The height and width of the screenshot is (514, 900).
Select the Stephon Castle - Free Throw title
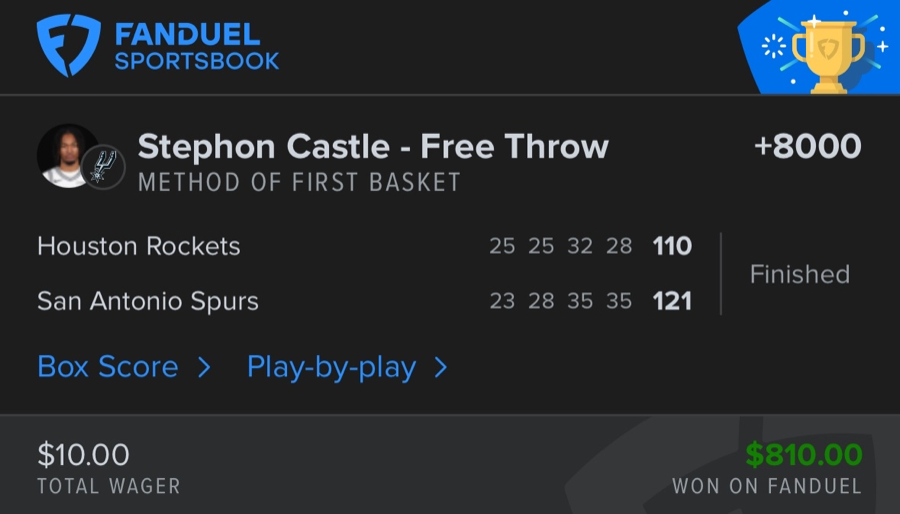coord(373,147)
